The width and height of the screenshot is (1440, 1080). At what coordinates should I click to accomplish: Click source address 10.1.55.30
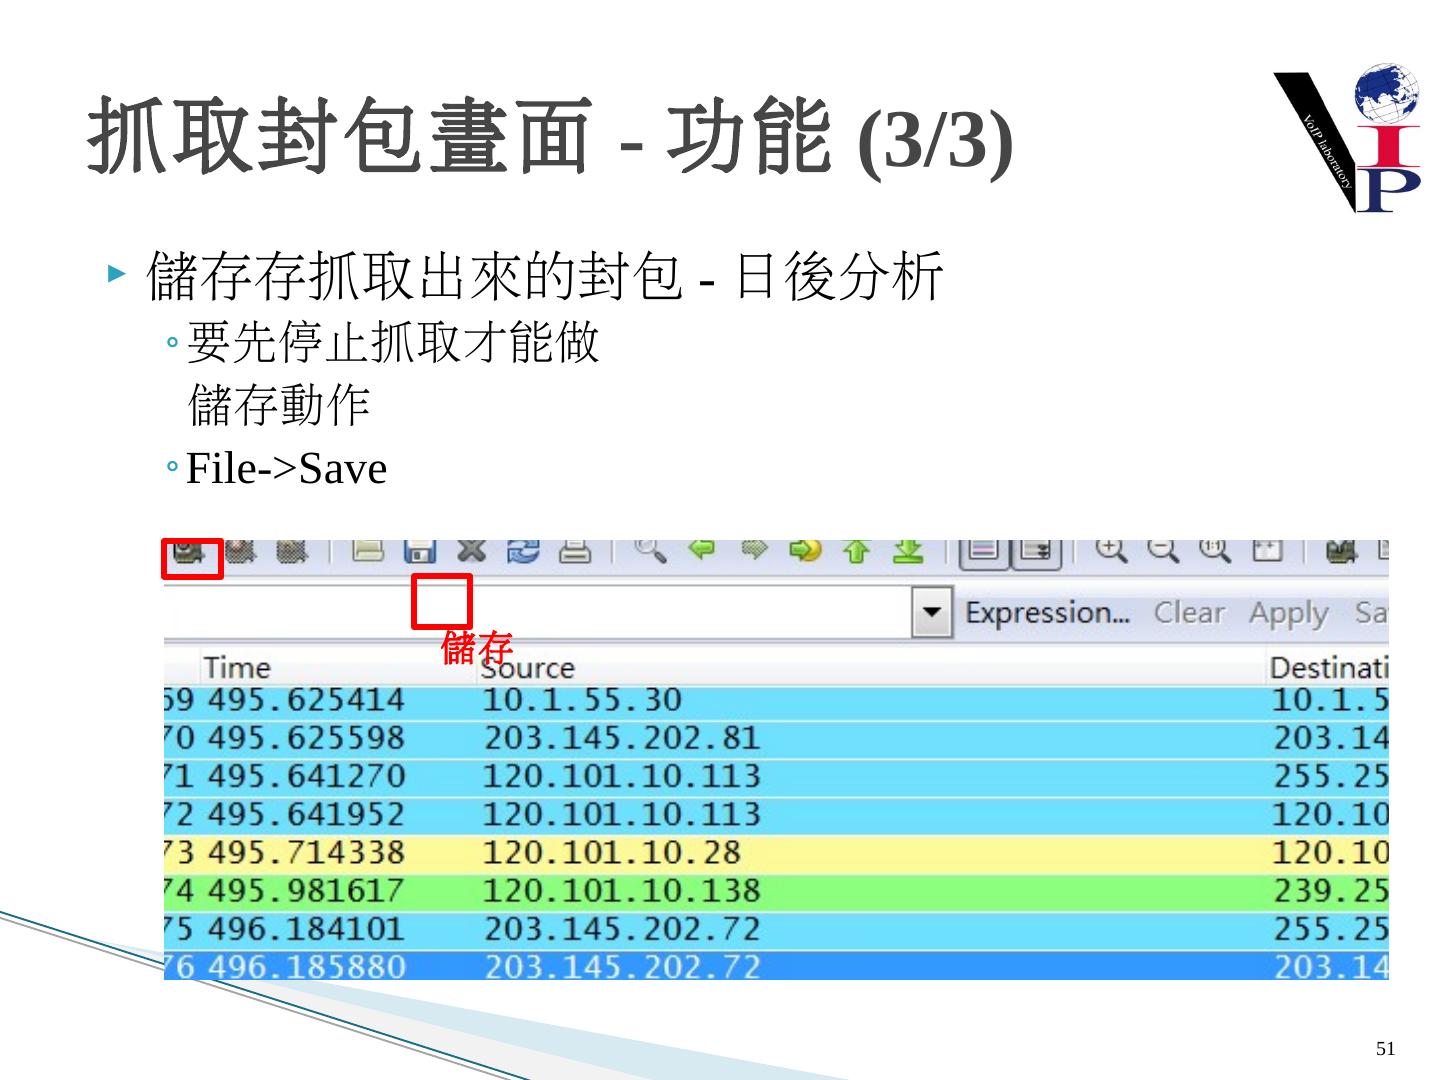click(x=582, y=700)
